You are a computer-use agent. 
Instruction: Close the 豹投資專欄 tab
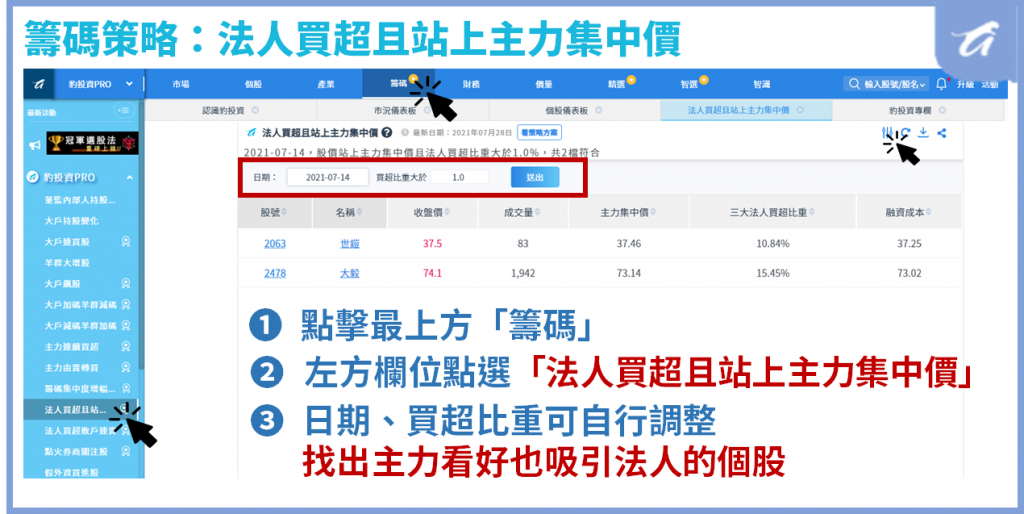(x=942, y=110)
